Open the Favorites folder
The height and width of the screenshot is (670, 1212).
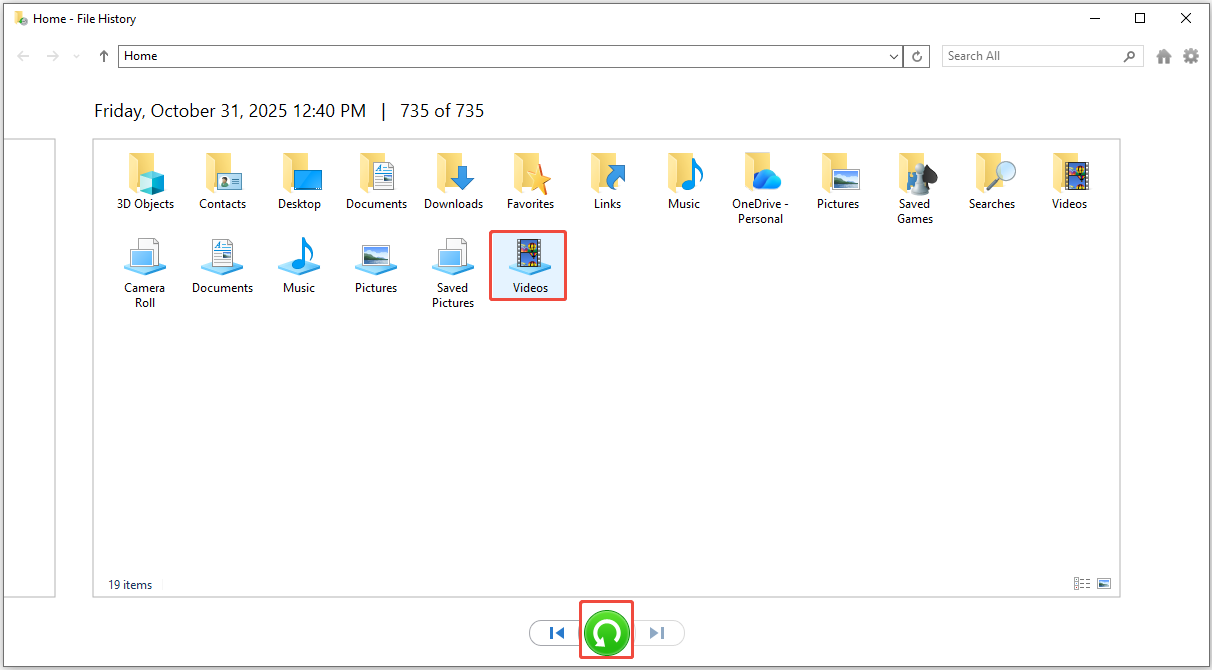pyautogui.click(x=530, y=180)
